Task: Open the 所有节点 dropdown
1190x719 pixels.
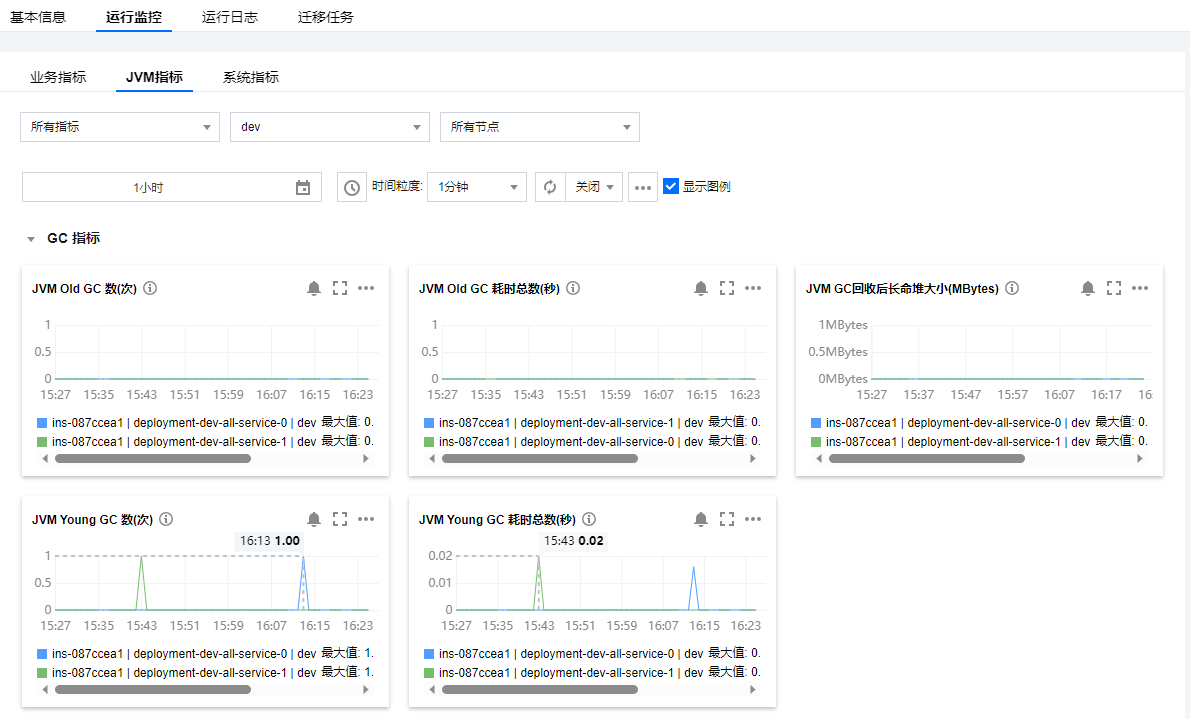Action: click(540, 127)
